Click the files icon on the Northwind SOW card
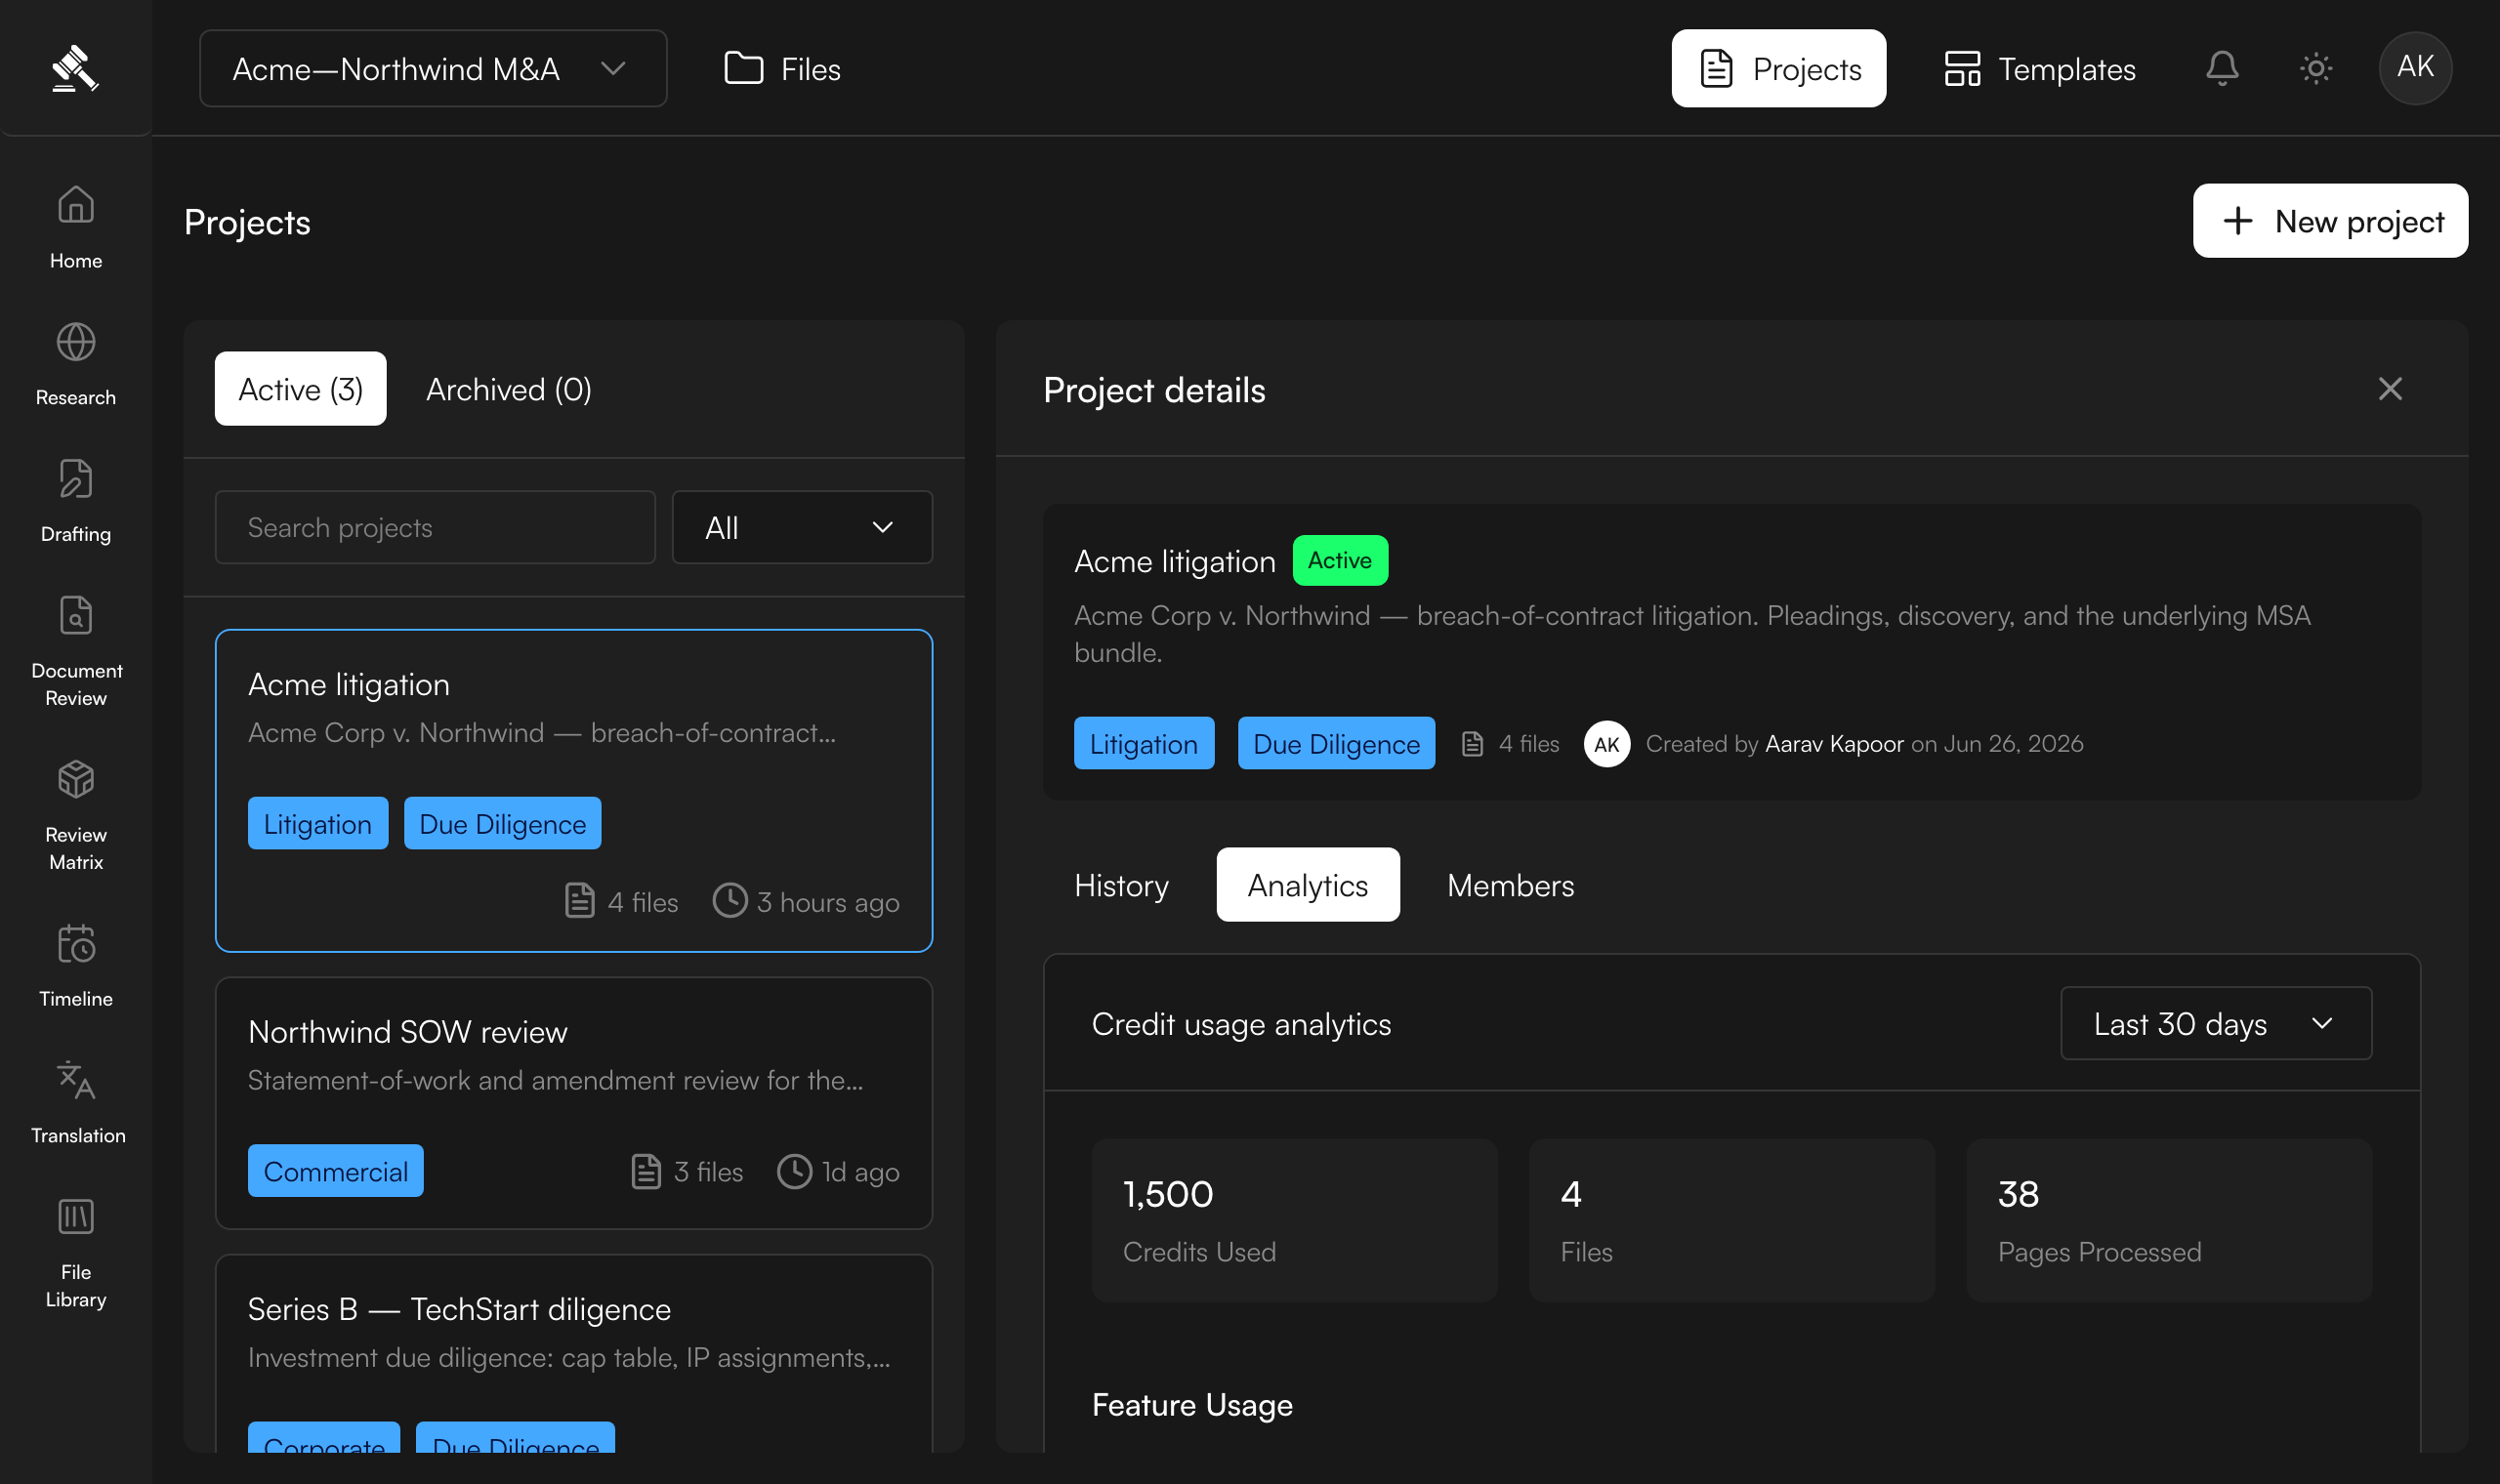This screenshot has width=2500, height=1484. pyautogui.click(x=646, y=1171)
